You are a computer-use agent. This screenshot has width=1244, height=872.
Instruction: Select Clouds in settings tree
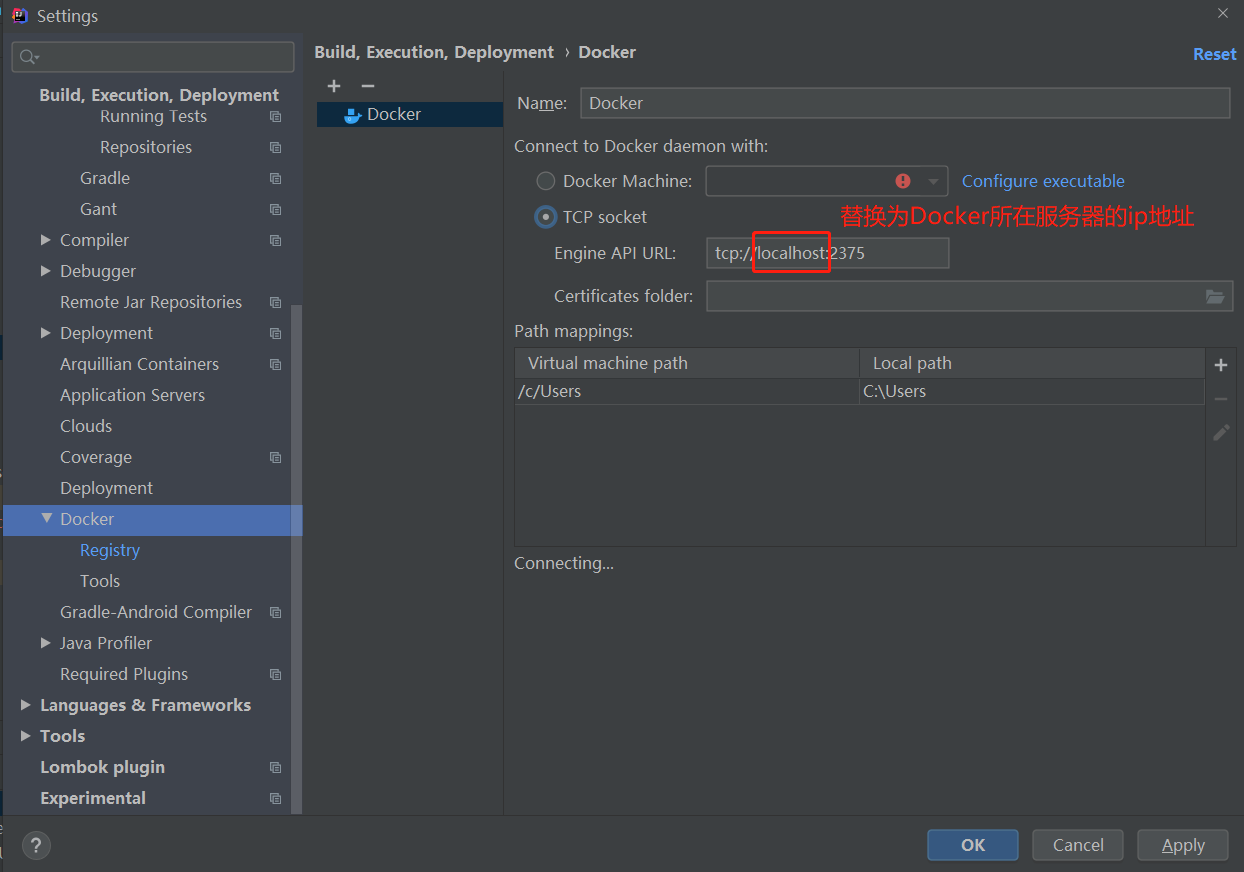click(x=86, y=426)
